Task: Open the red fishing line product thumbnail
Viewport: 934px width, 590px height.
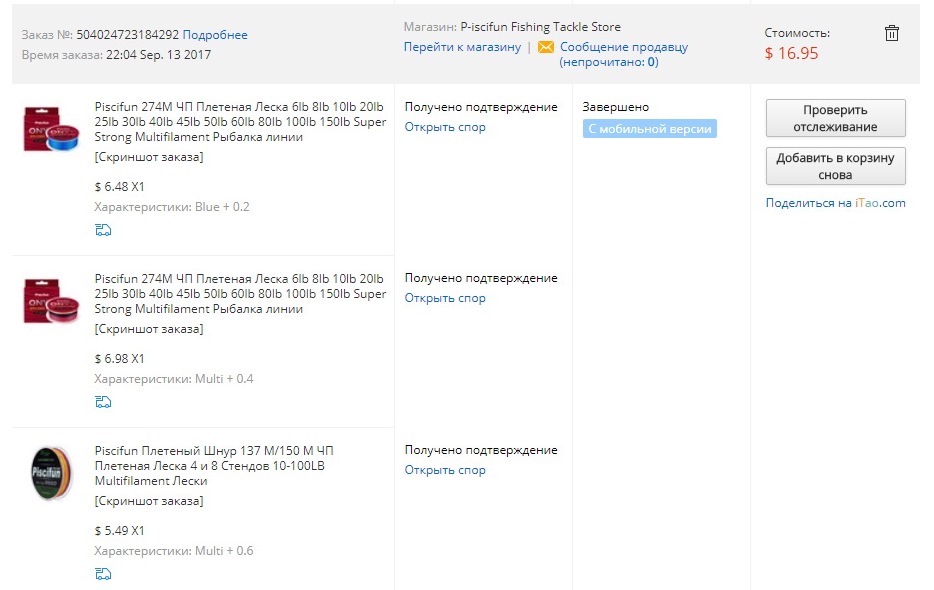Action: coord(51,301)
